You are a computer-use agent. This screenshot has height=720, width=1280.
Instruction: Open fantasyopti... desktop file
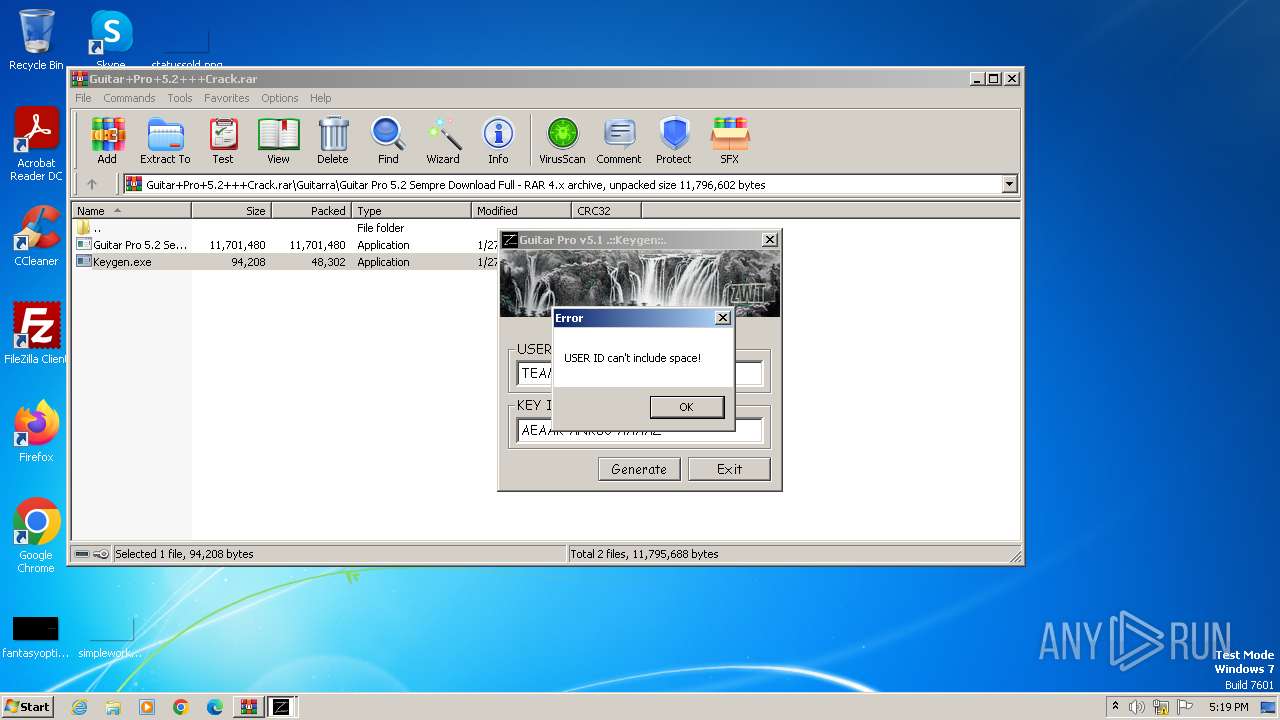[x=36, y=637]
